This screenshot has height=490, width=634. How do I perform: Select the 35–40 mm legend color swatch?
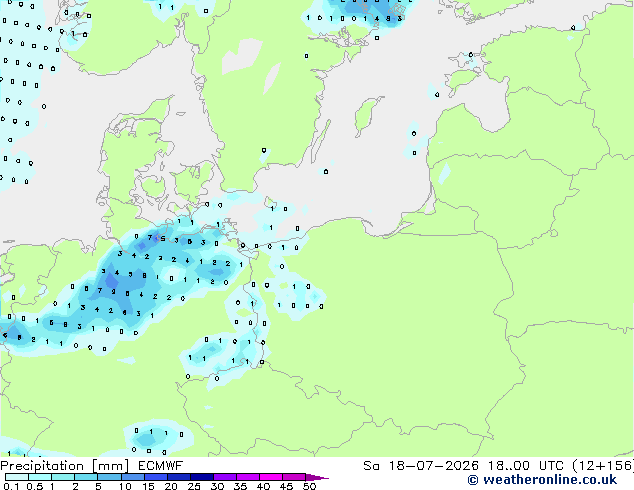pyautogui.click(x=248, y=477)
